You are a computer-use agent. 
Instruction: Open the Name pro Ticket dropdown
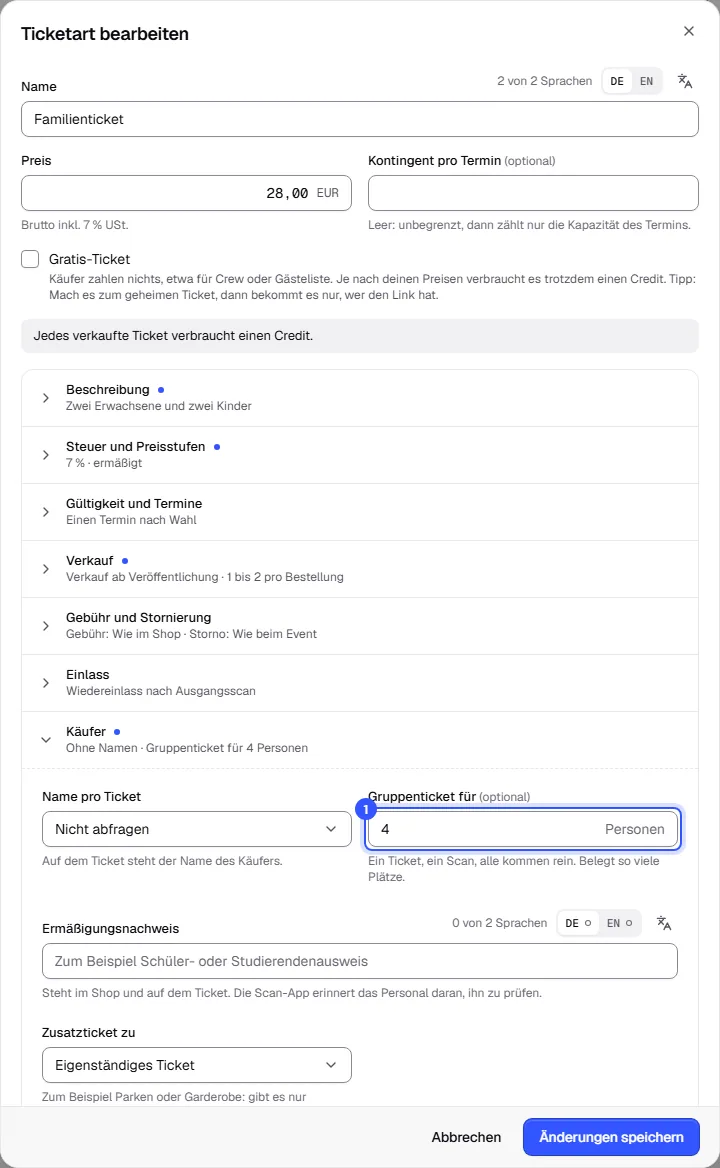click(197, 829)
